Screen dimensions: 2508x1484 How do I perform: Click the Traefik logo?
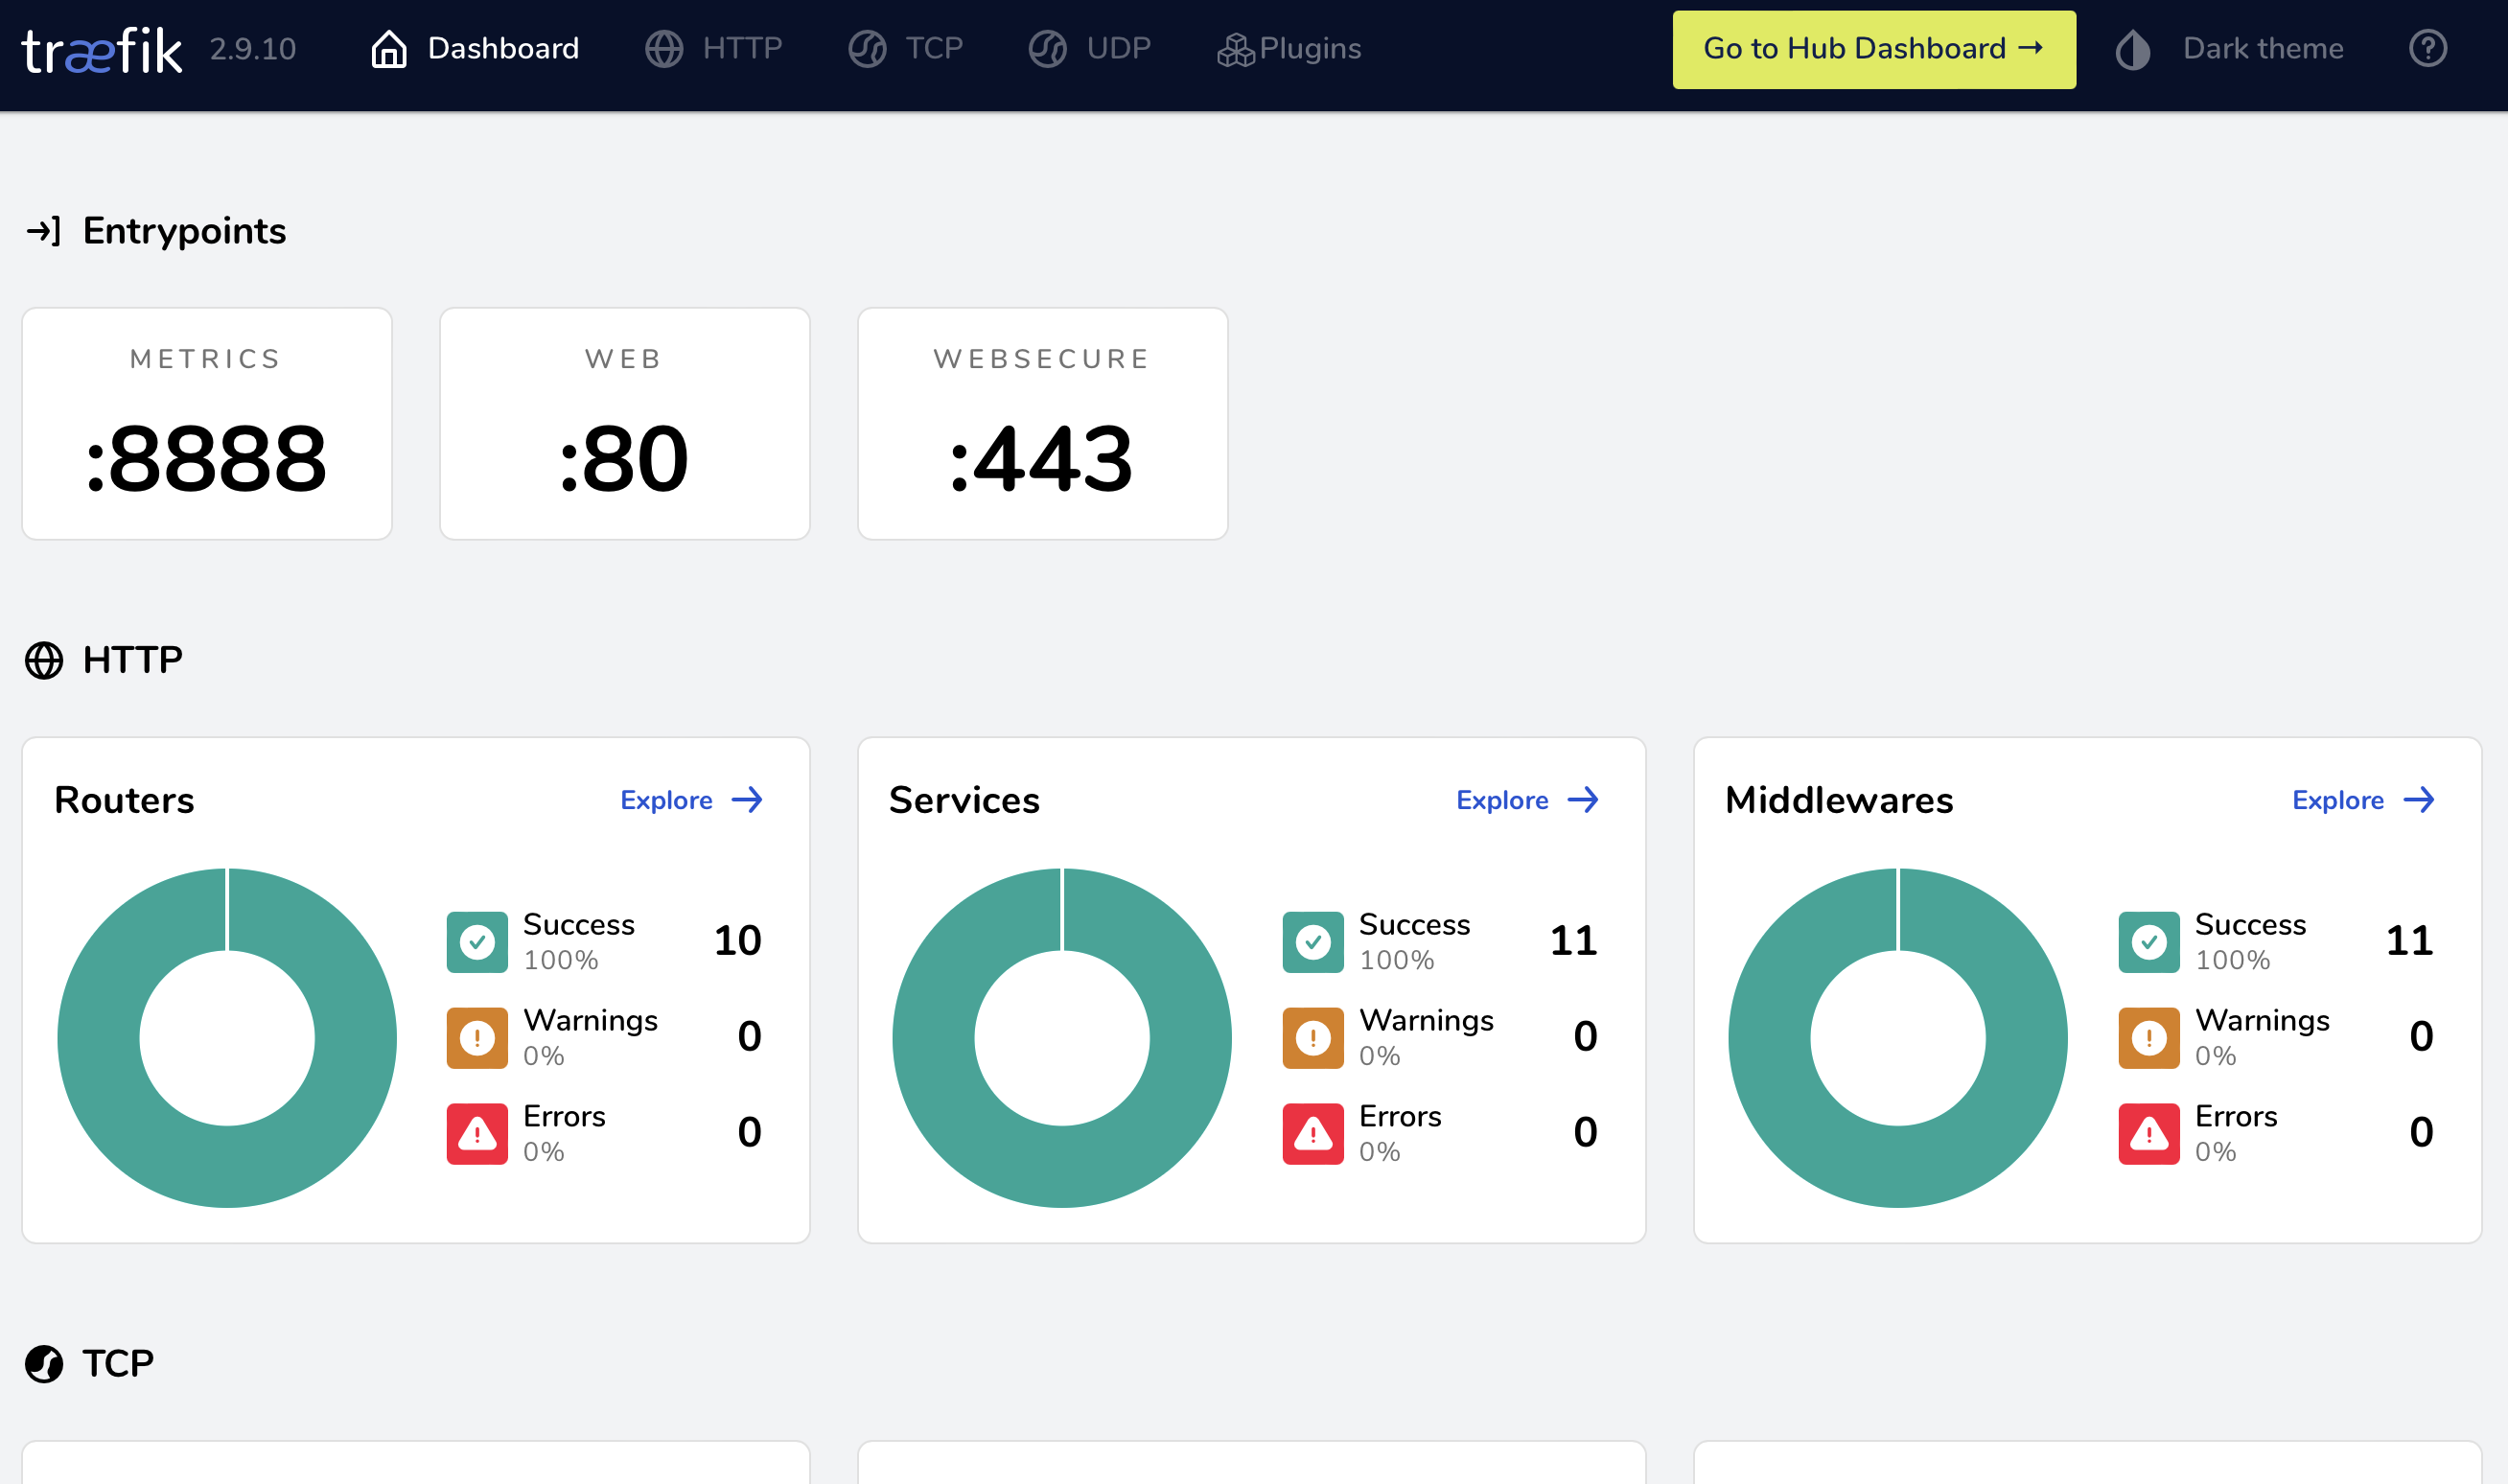[102, 50]
